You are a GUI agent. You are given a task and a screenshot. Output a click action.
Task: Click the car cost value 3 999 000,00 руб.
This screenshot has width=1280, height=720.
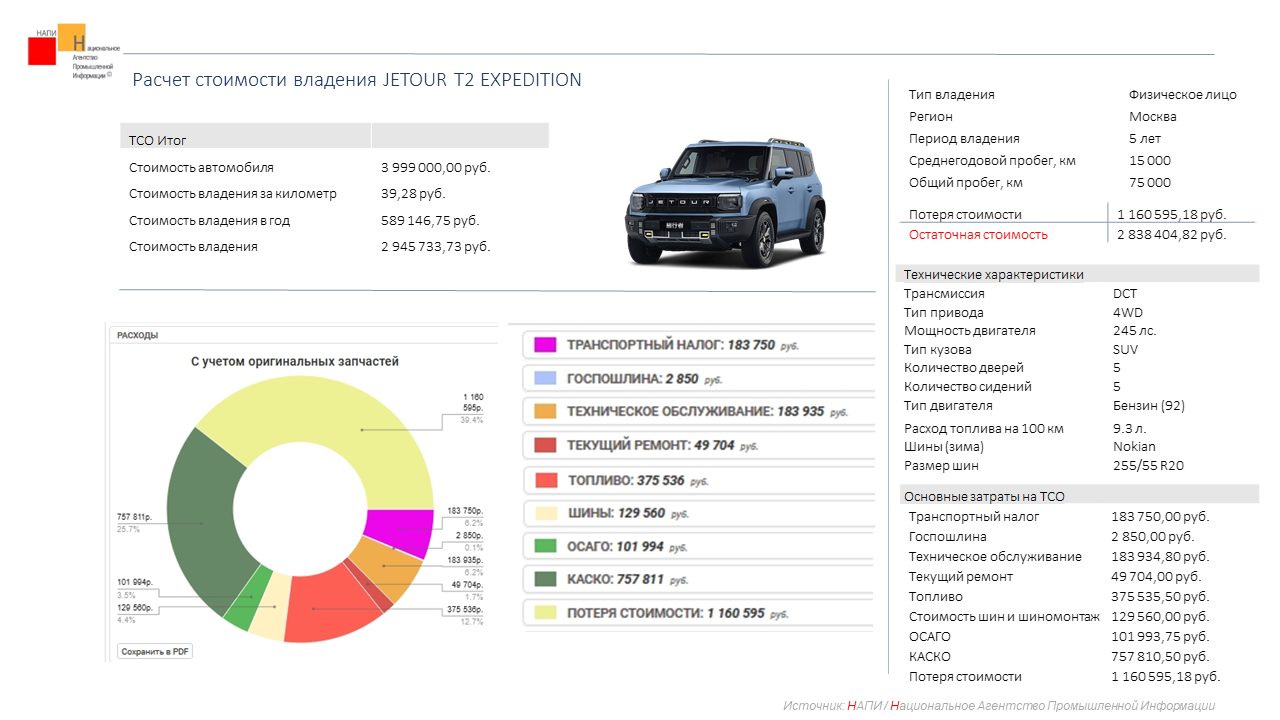point(436,168)
